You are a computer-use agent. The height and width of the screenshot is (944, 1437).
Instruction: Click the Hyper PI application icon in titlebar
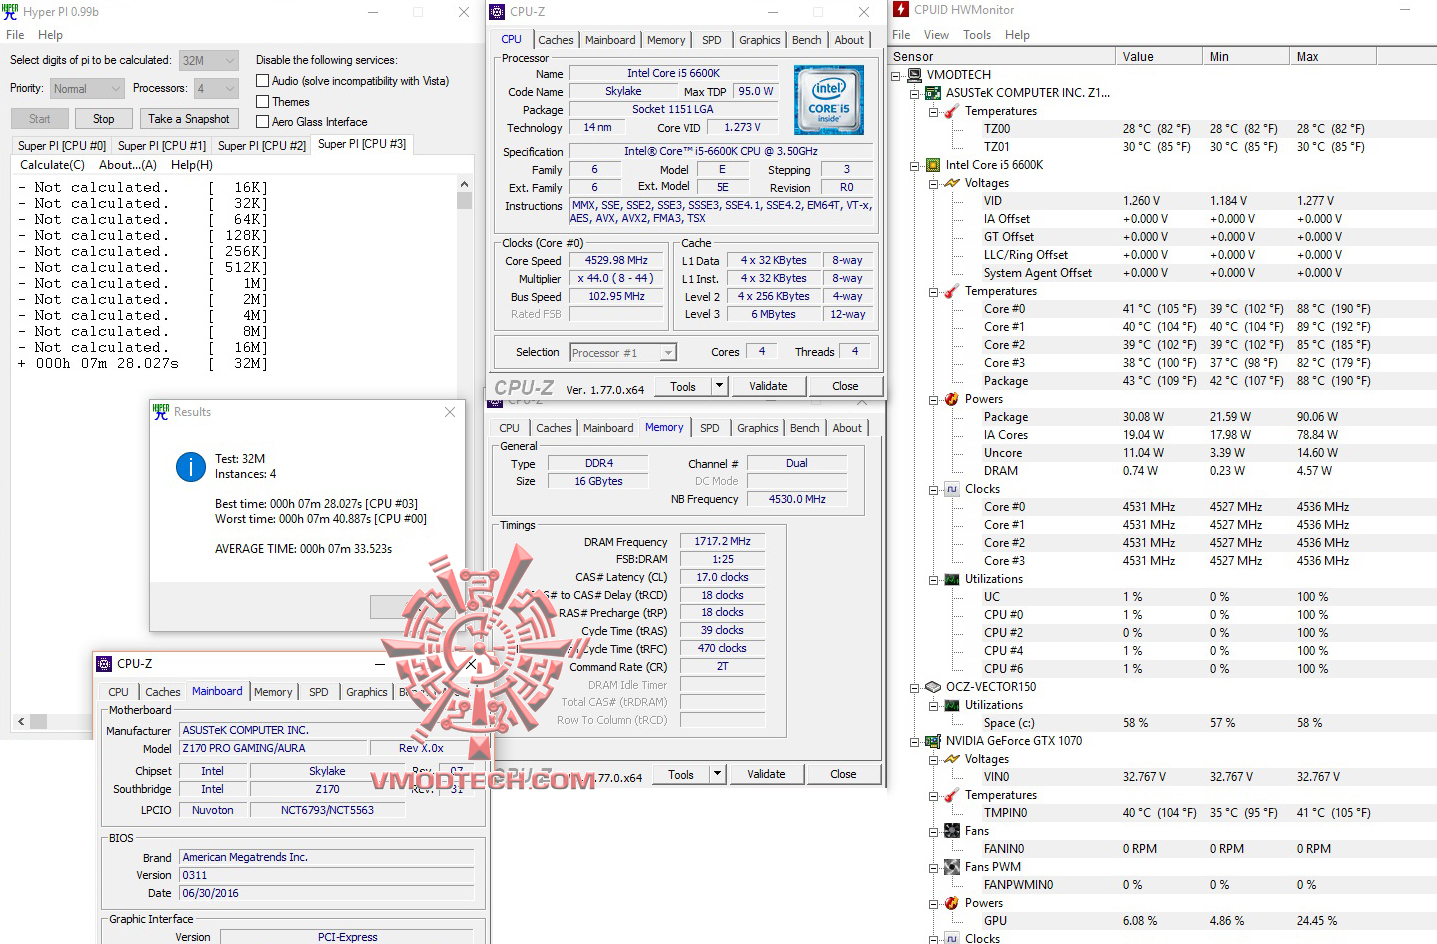coord(10,11)
